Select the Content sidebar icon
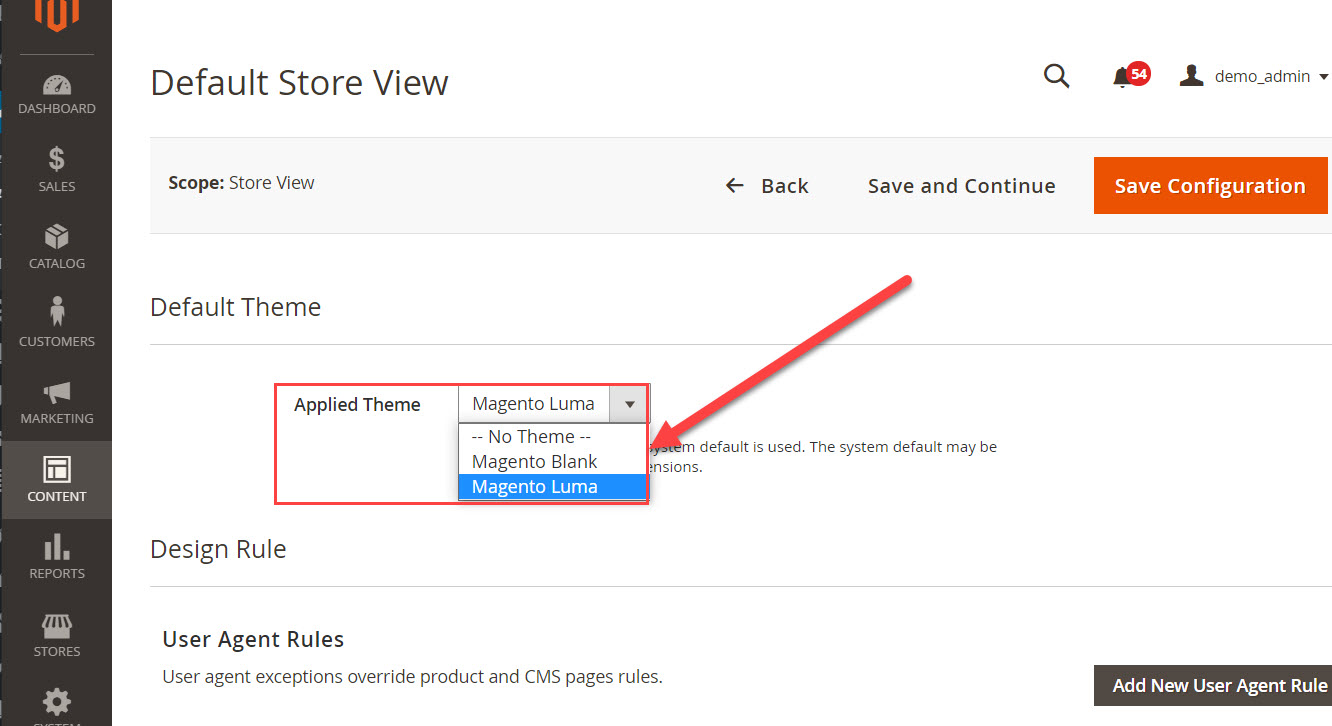Screen dimensions: 1332x726 tap(57, 470)
